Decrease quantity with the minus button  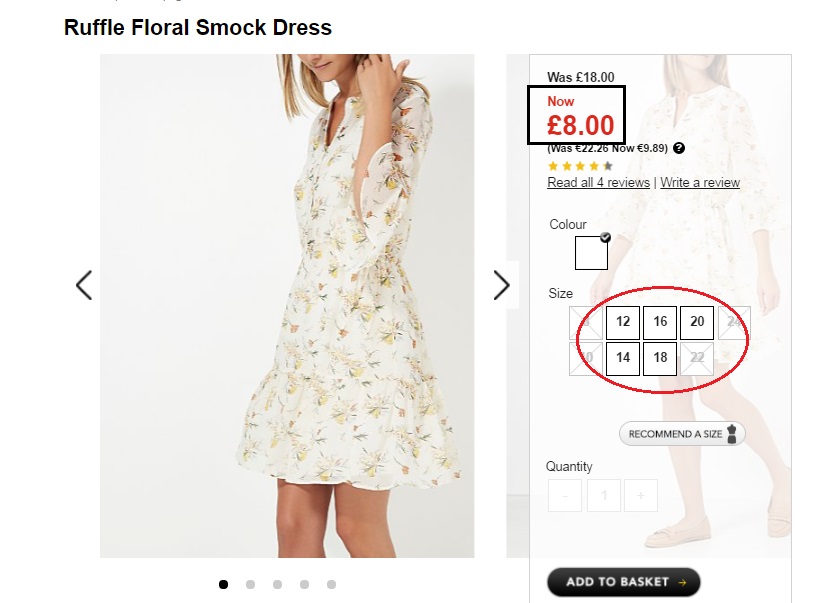pyautogui.click(x=565, y=495)
